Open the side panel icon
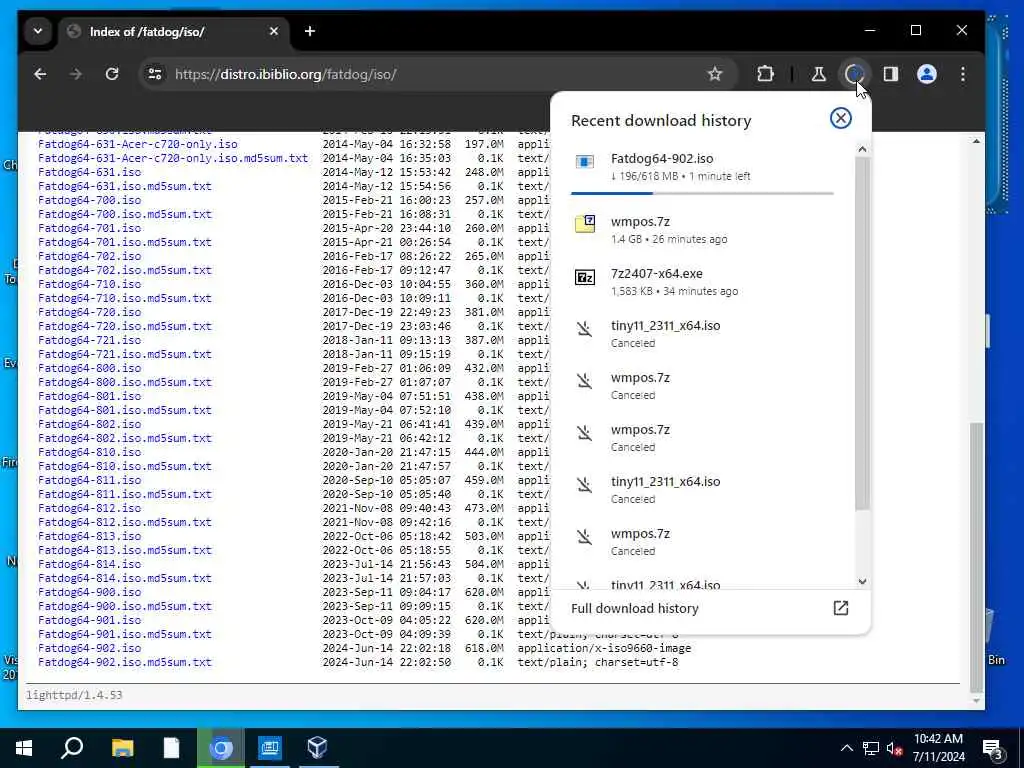Viewport: 1024px width, 768px height. click(891, 74)
